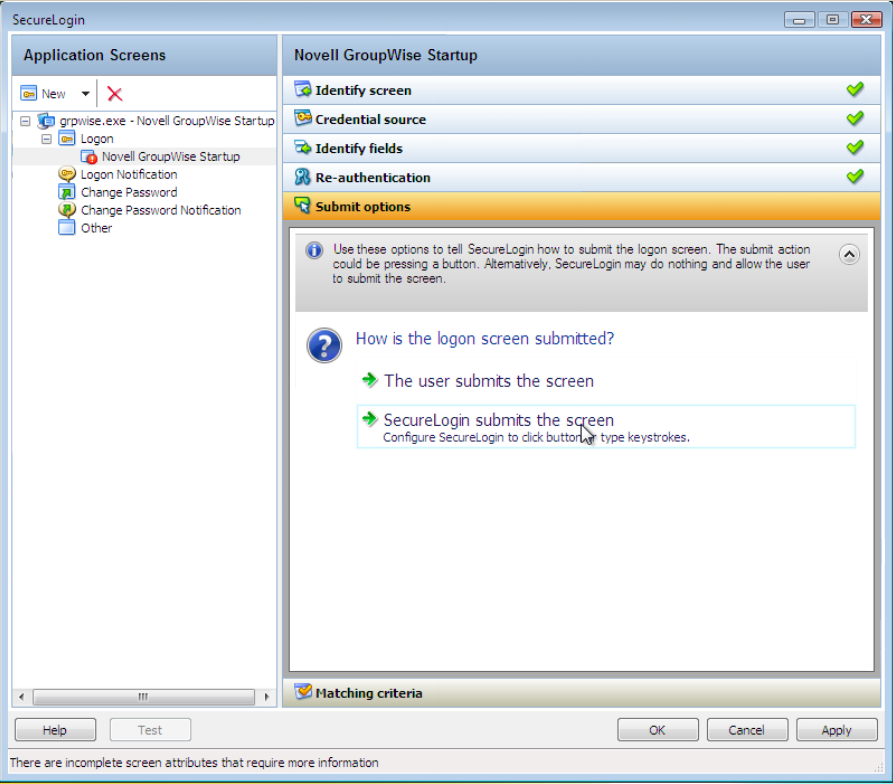Image resolution: width=893 pixels, height=784 pixels.
Task: Click the Identify screen icon
Action: [302, 89]
